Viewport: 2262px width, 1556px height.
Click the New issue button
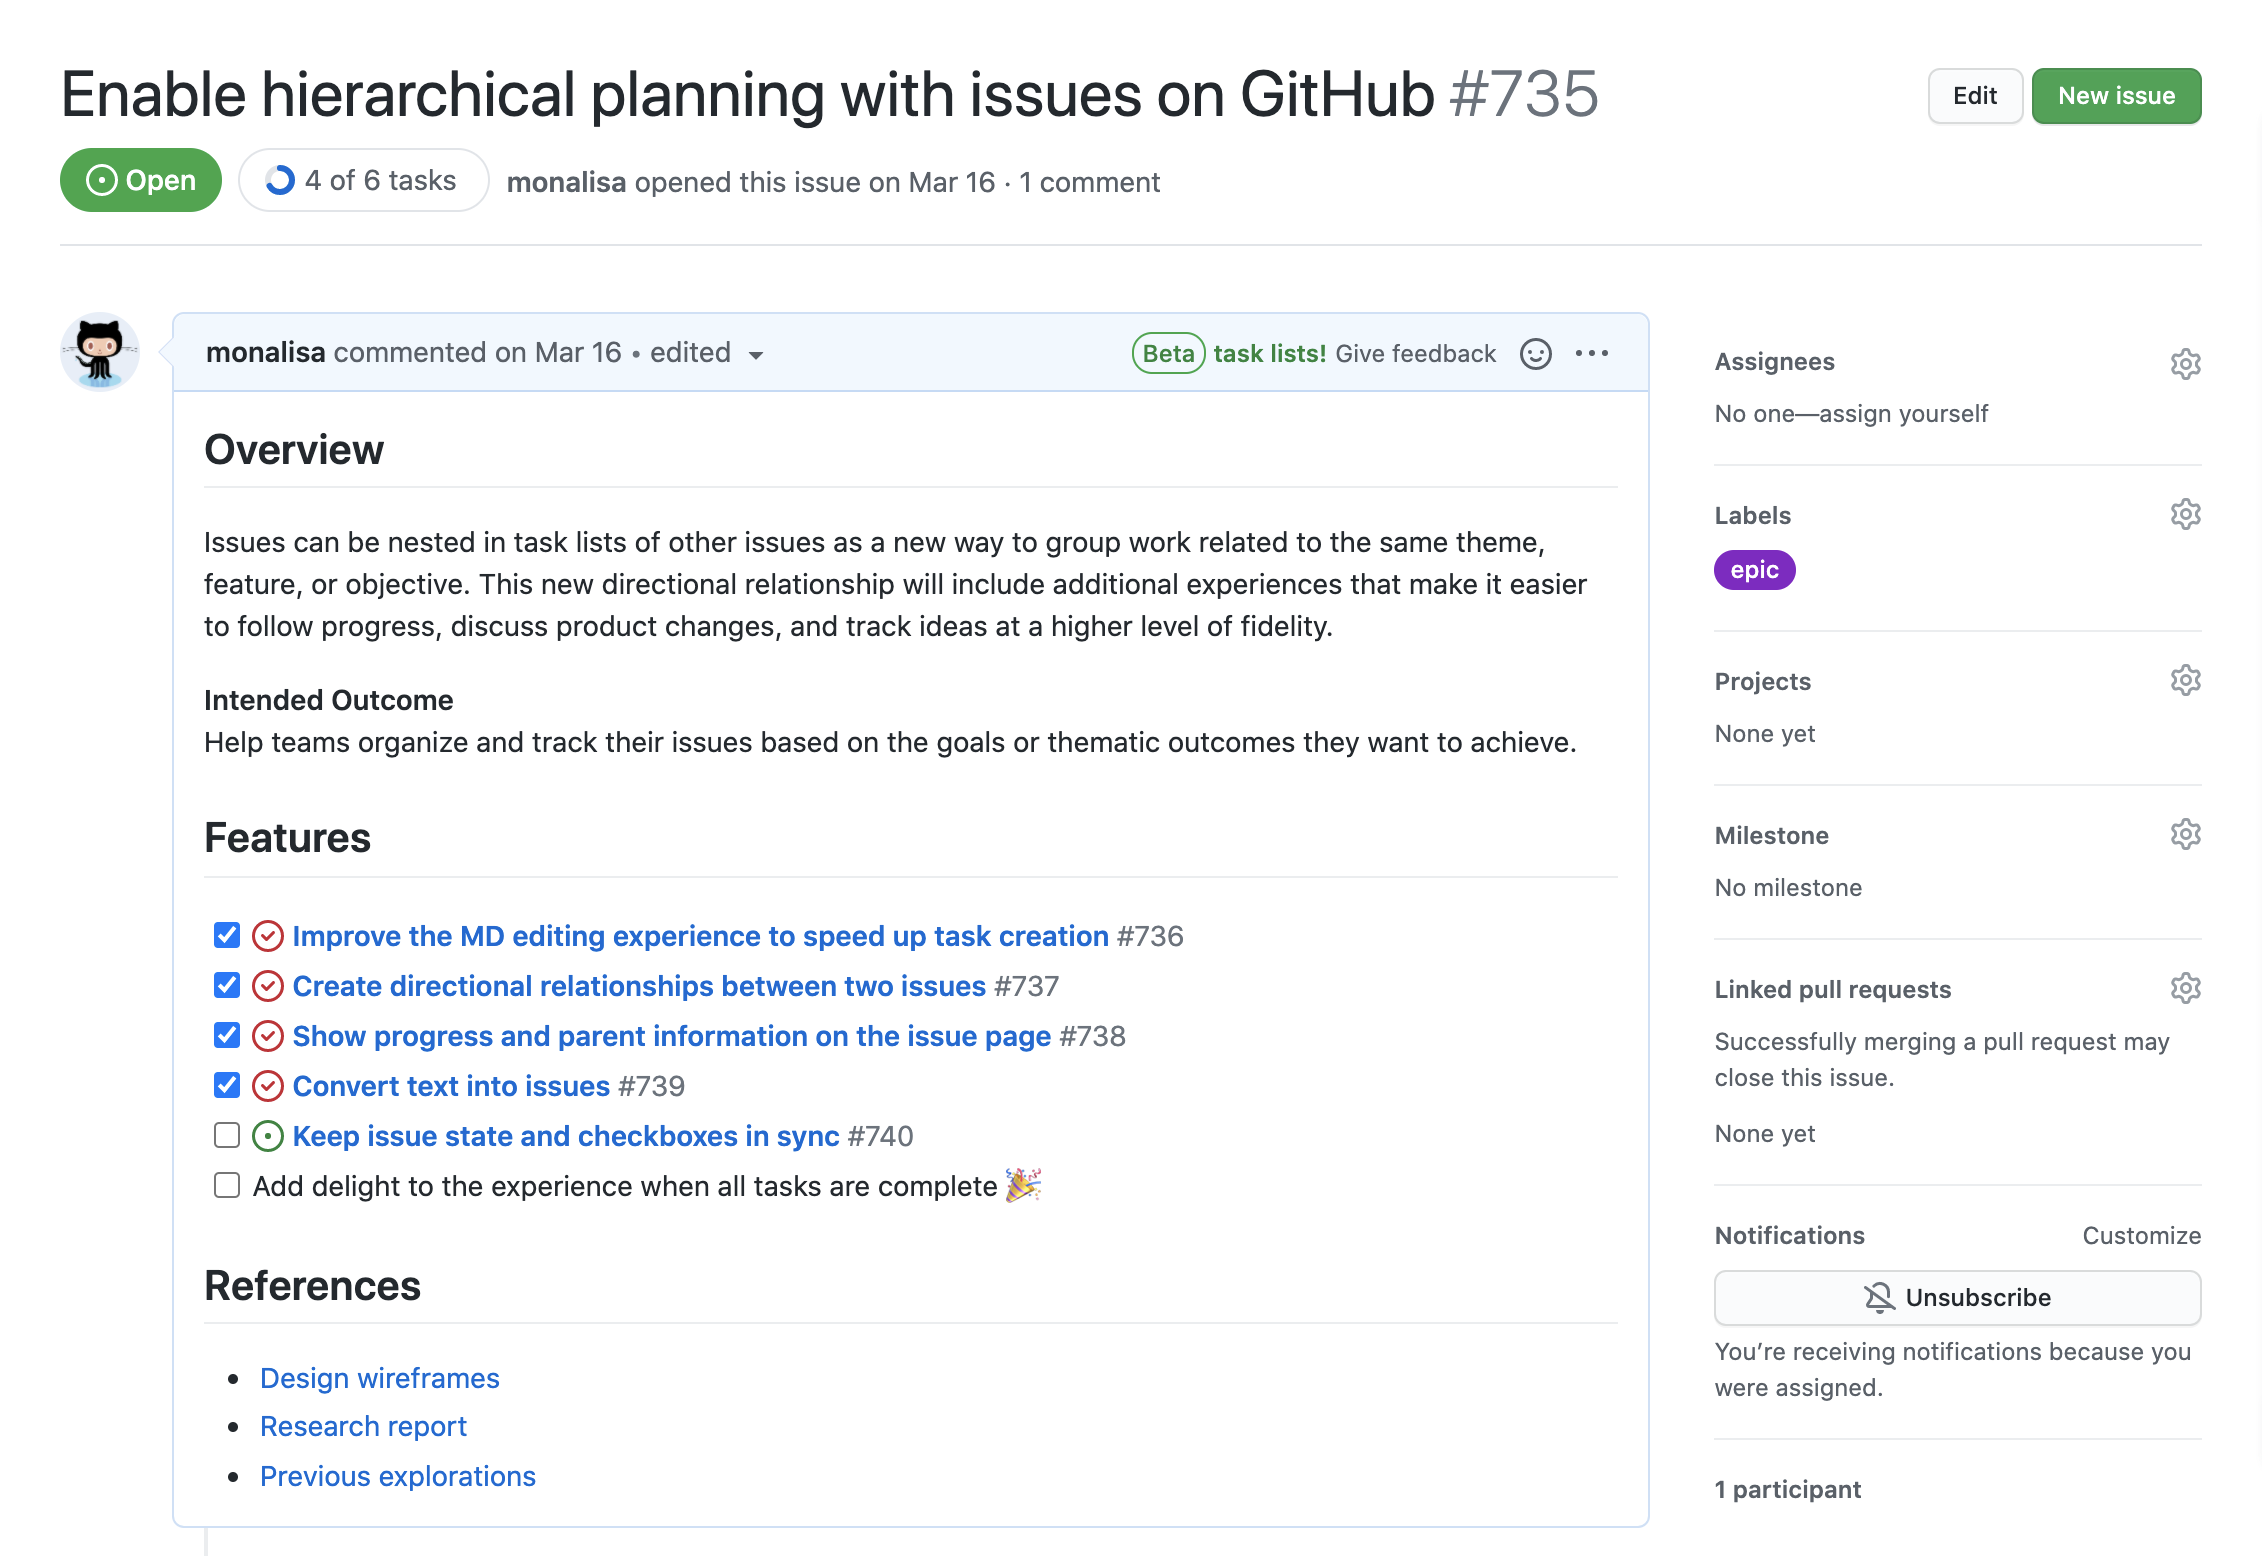(x=2116, y=96)
